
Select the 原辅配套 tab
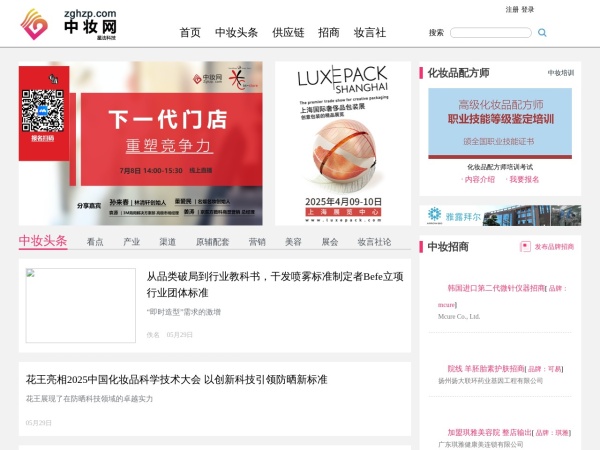pos(212,242)
